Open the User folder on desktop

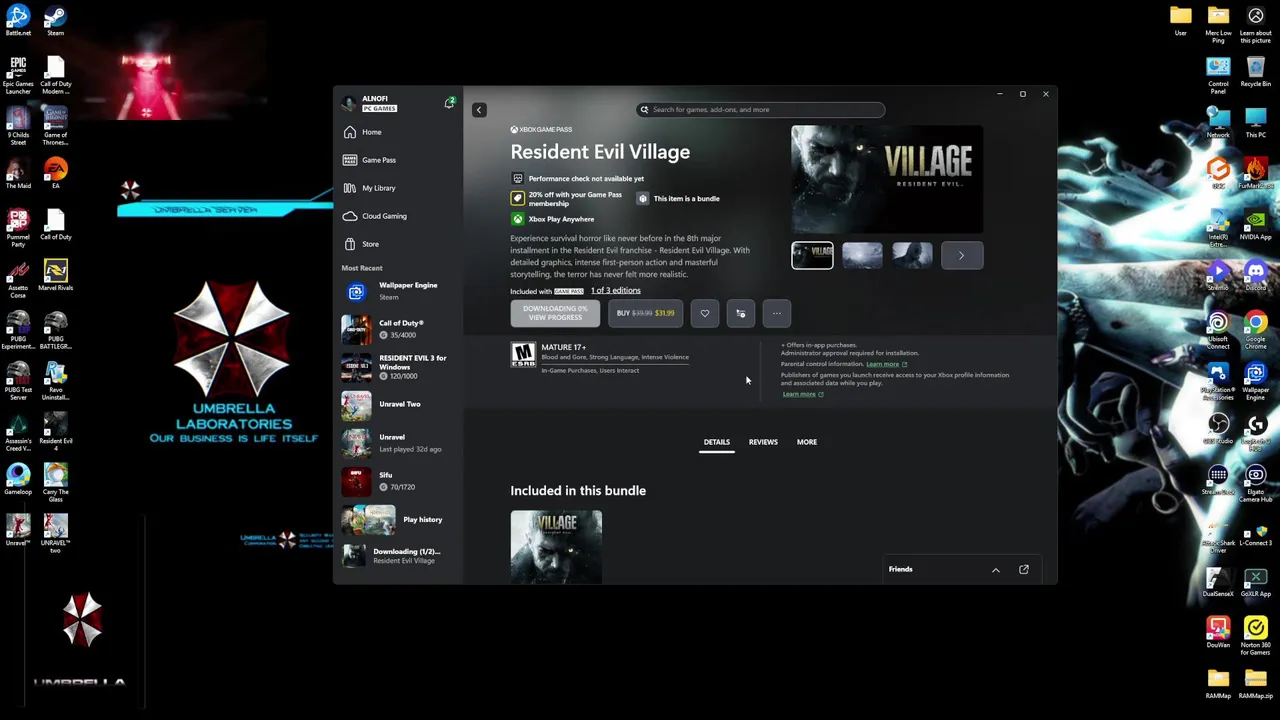pyautogui.click(x=1181, y=20)
